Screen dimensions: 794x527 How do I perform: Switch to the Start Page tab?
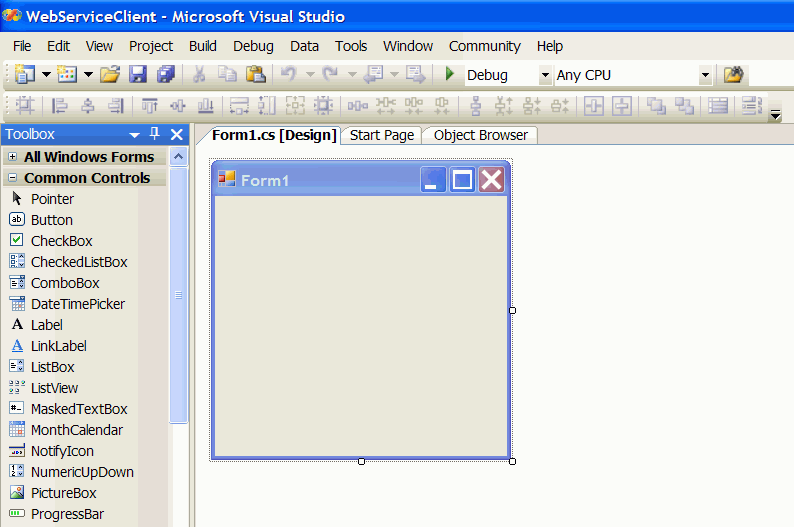point(382,135)
